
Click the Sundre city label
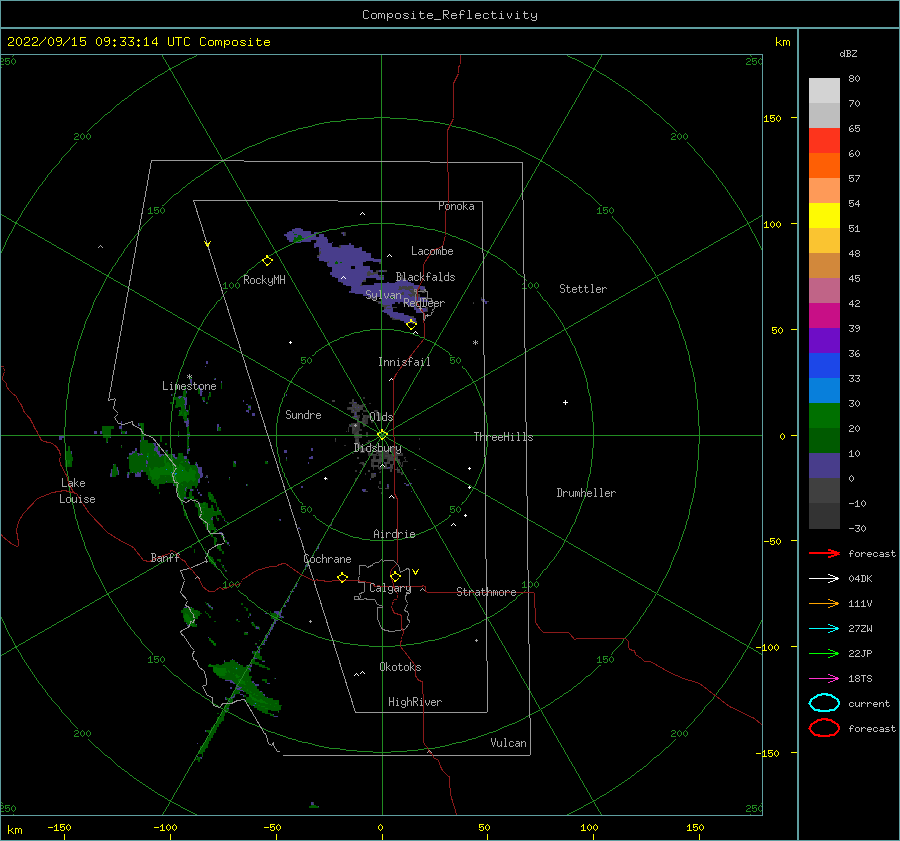click(304, 414)
